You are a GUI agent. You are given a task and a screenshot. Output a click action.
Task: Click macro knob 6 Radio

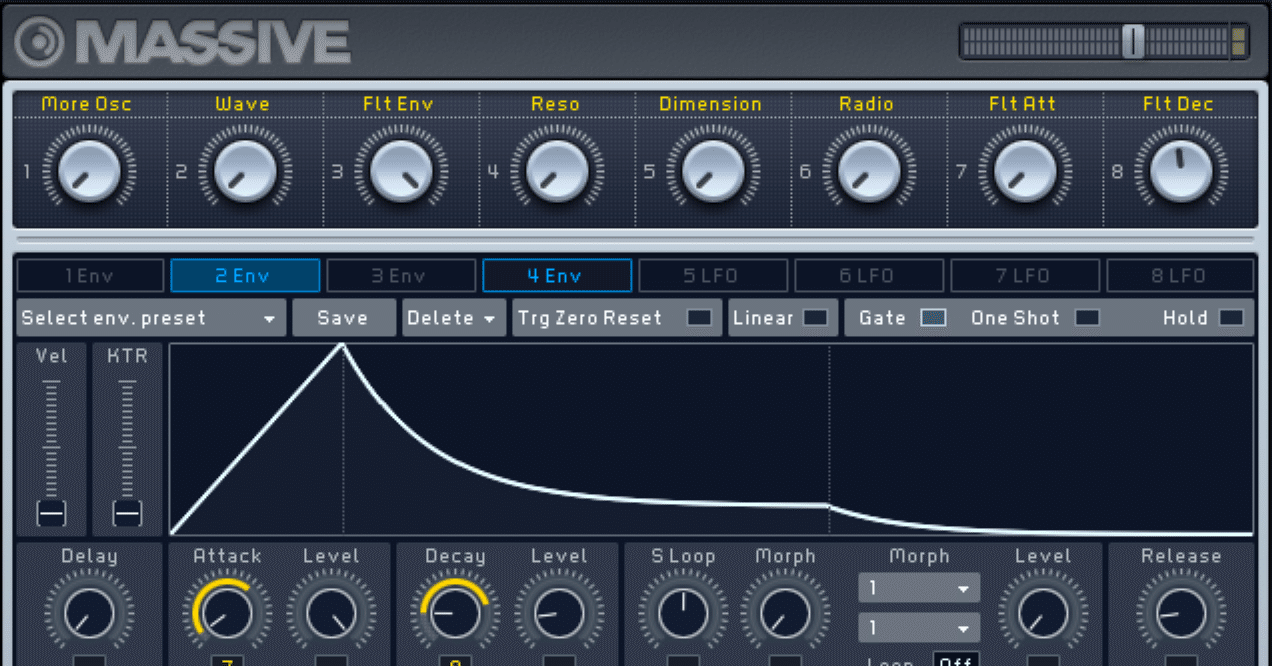tap(870, 171)
